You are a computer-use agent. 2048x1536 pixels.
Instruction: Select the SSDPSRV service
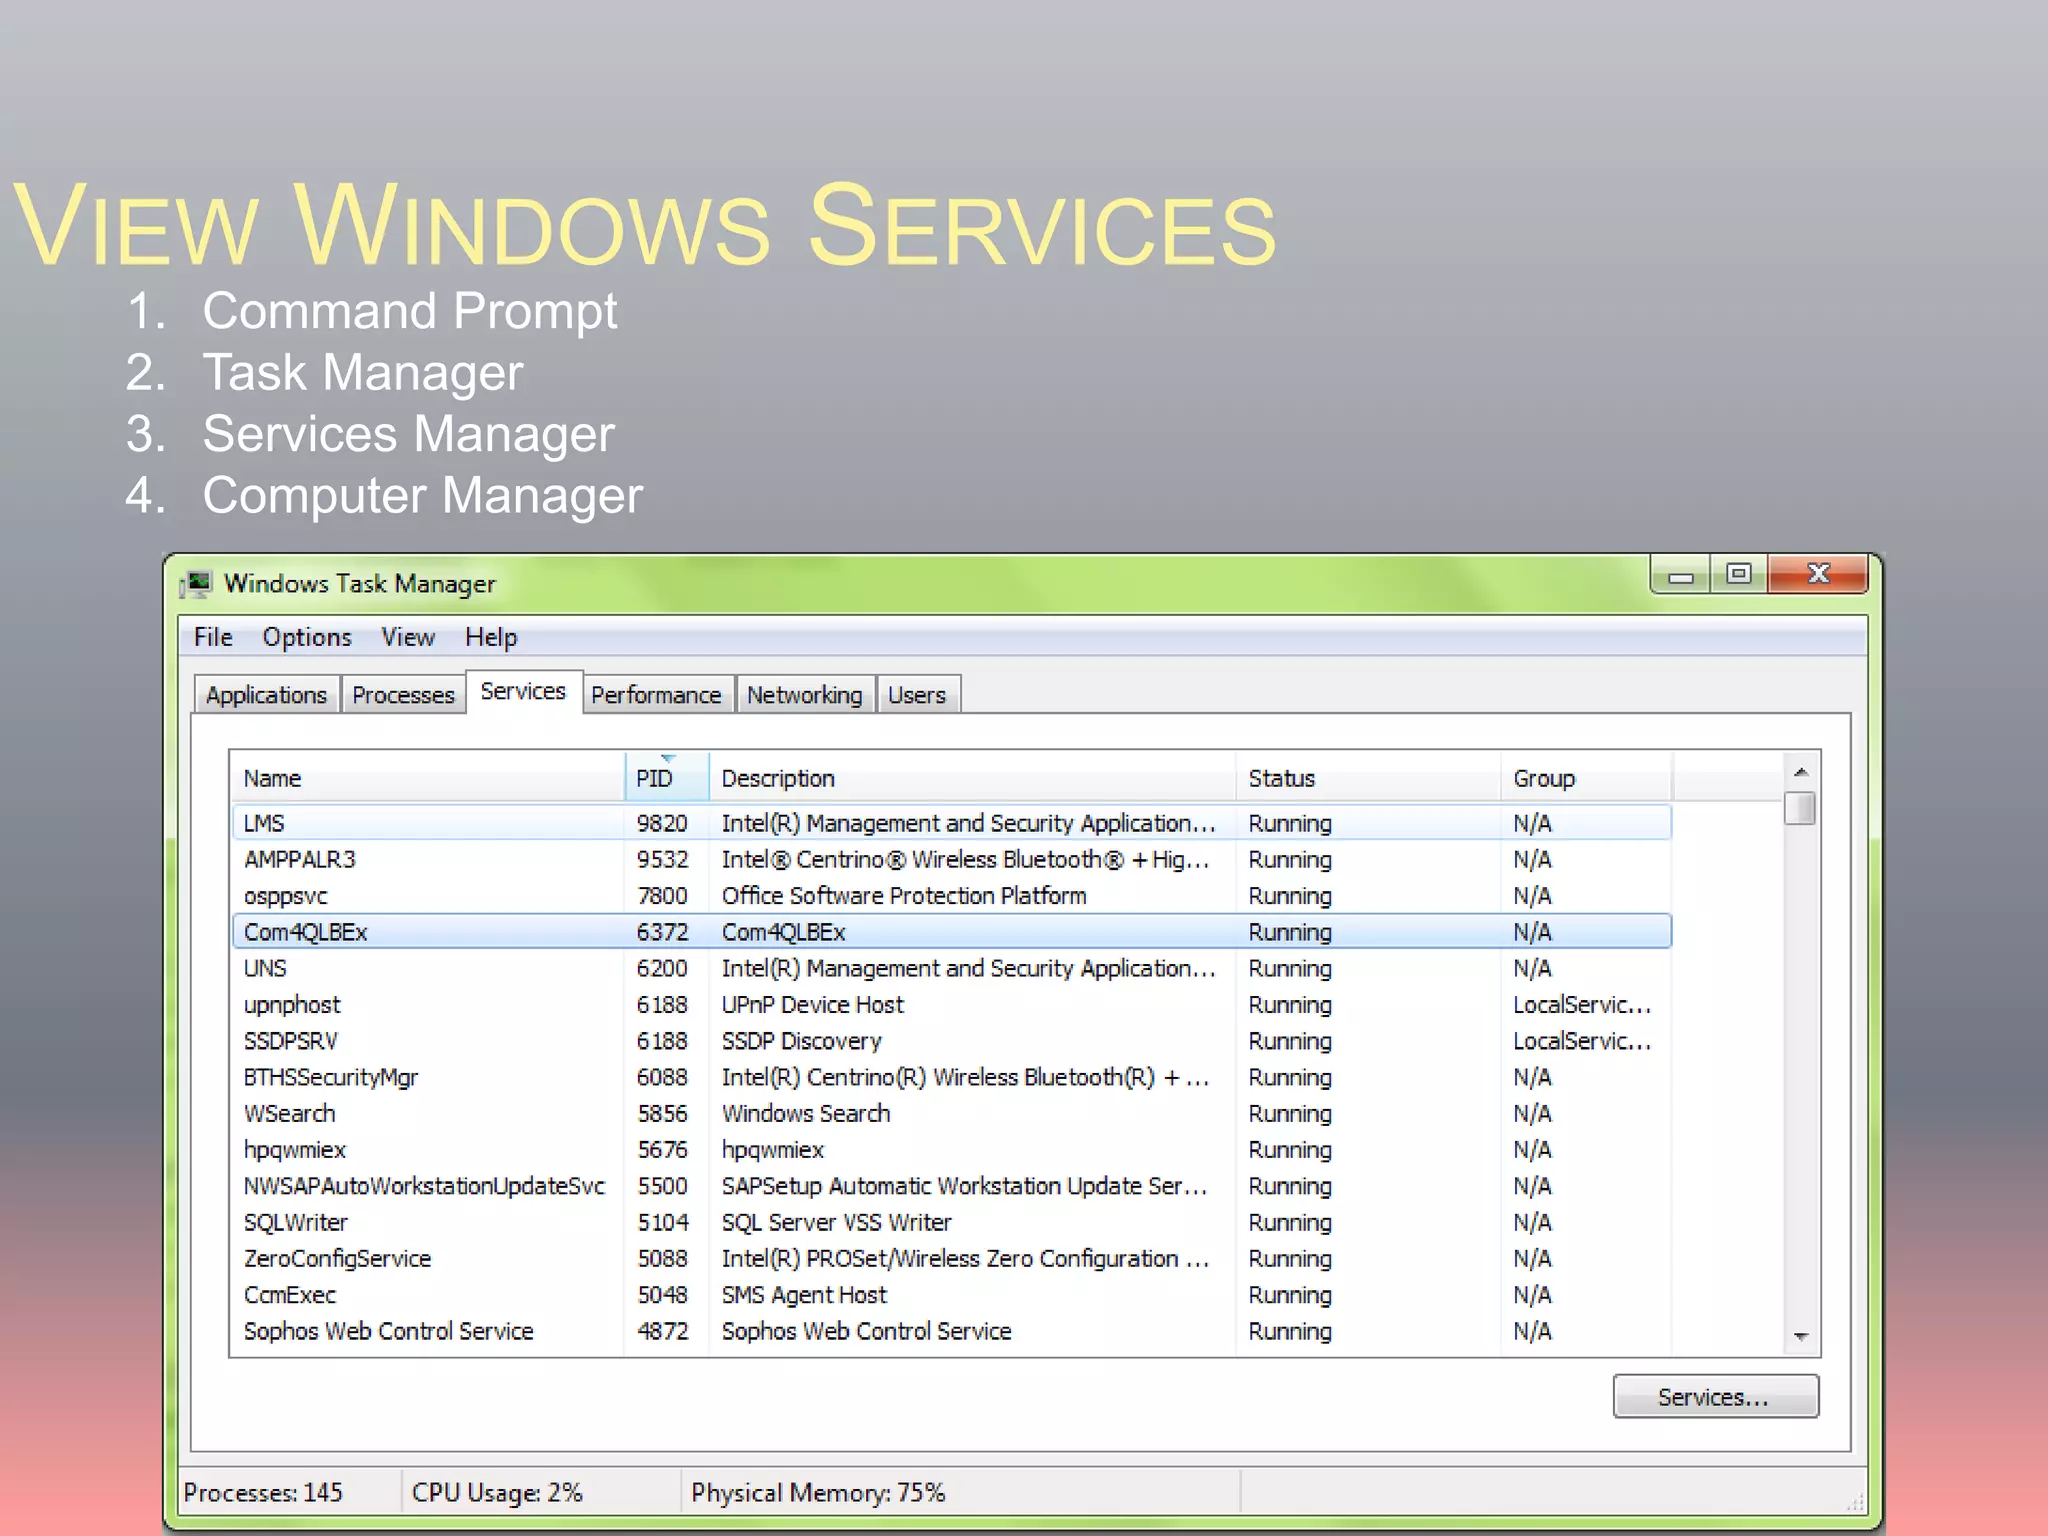pyautogui.click(x=291, y=1041)
